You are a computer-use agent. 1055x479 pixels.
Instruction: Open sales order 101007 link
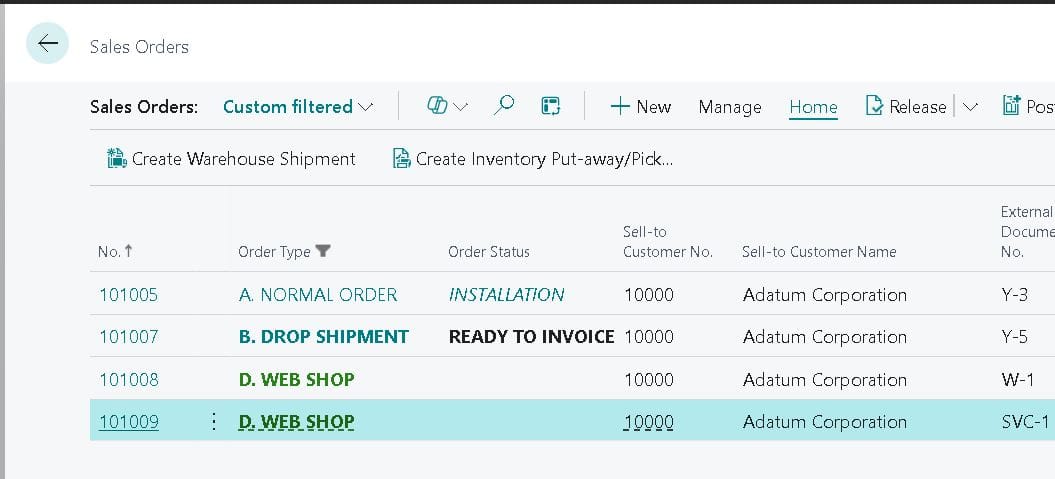coord(129,336)
